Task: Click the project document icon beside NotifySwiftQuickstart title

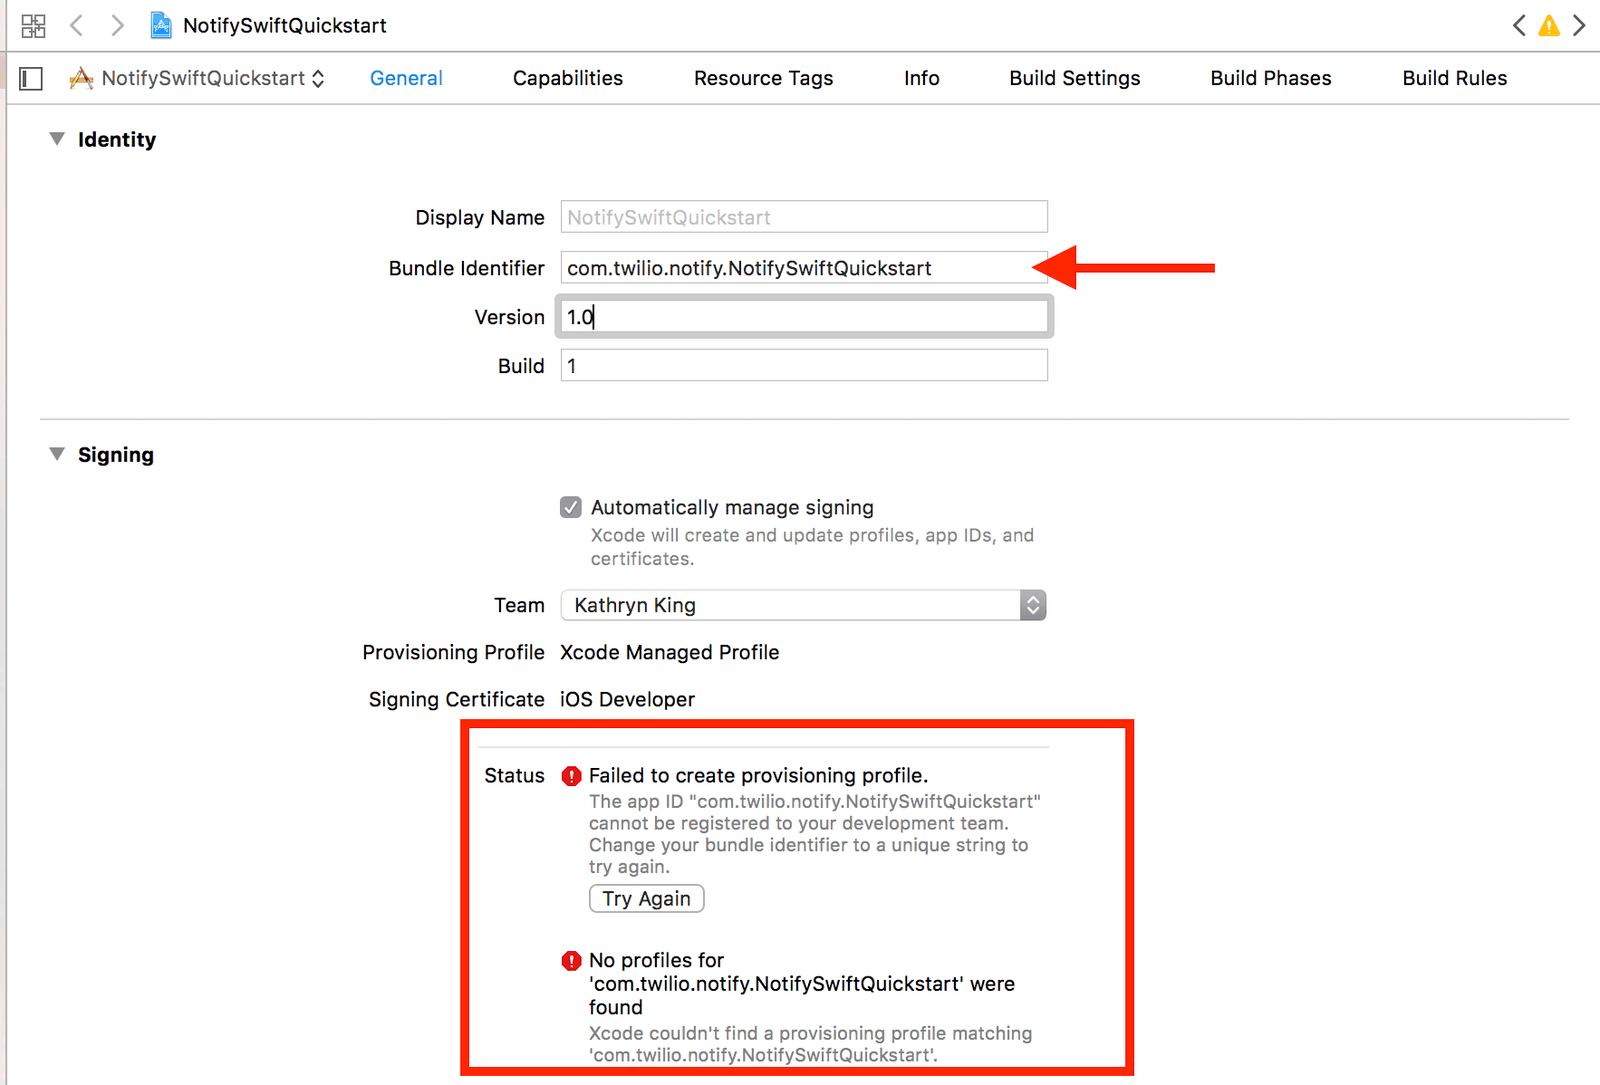Action: tap(160, 25)
